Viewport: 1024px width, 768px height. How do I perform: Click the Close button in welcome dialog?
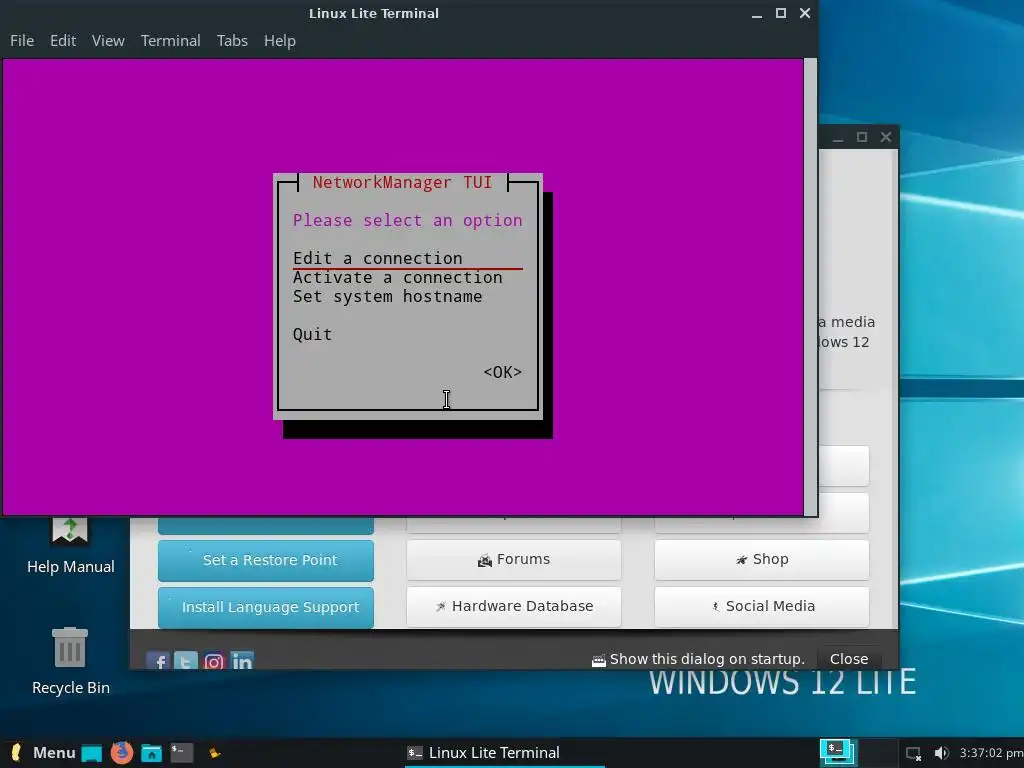point(849,659)
